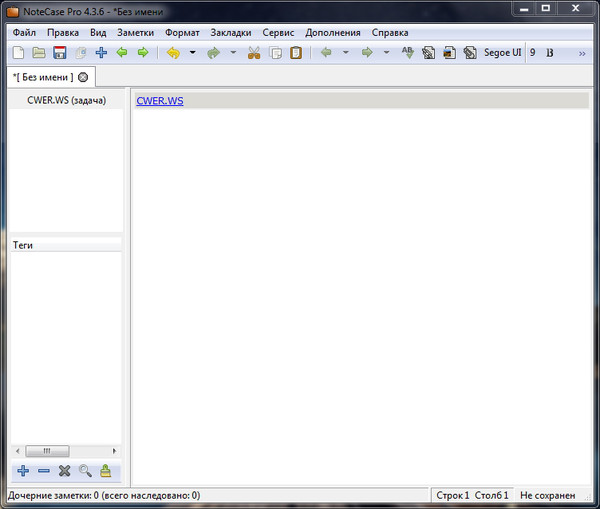Toggle bold text formatting
Viewport: 600px width, 509px height.
pos(549,53)
